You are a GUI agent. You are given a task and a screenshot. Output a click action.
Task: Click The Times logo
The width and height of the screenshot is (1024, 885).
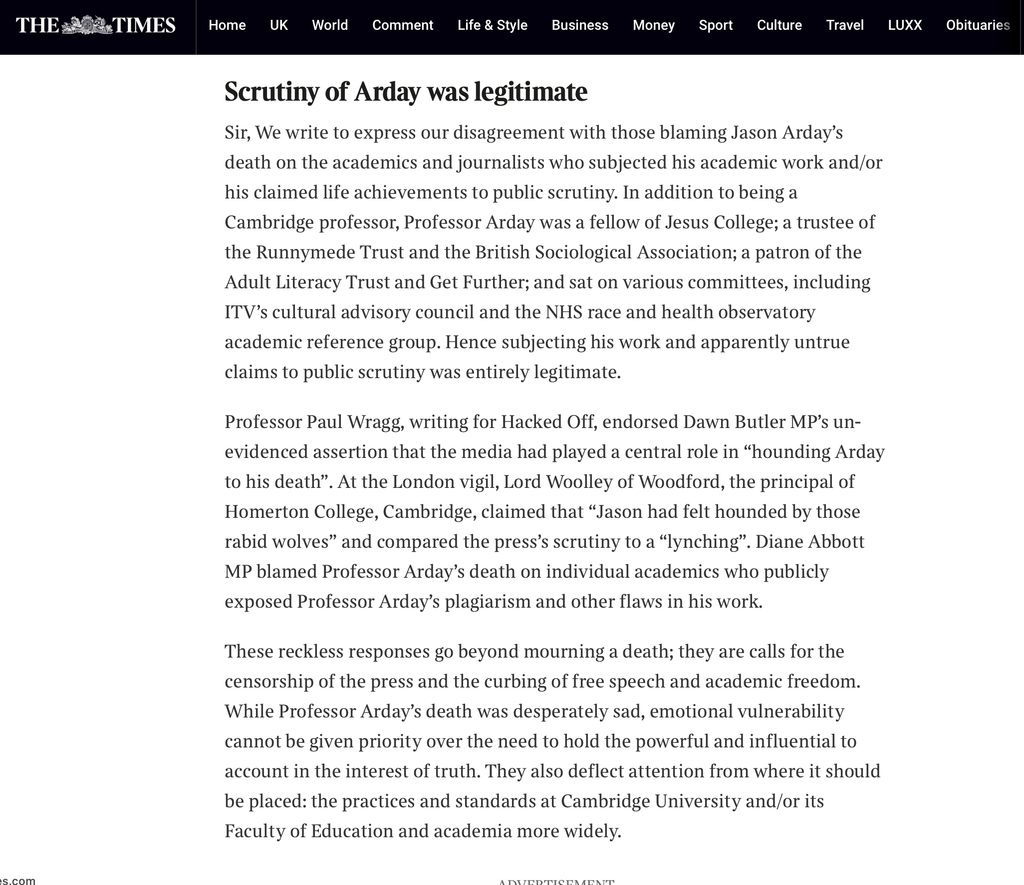(x=95, y=25)
